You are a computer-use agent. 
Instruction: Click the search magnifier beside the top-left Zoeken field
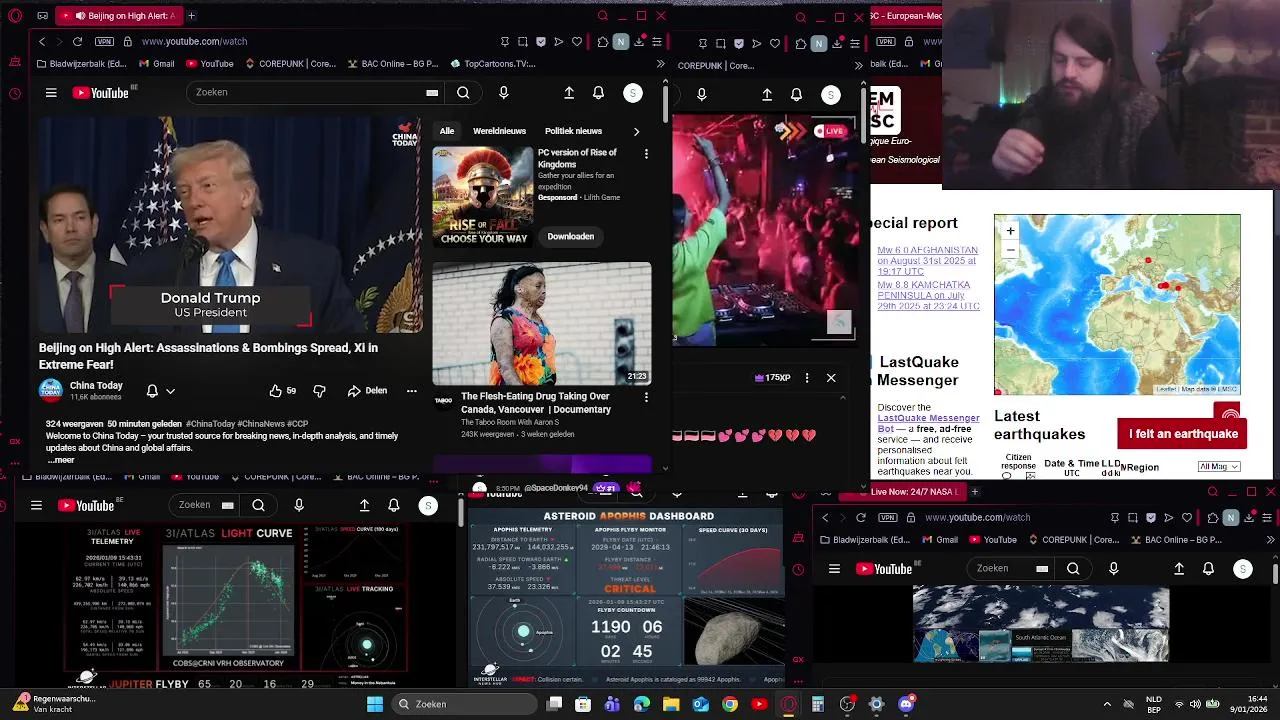tap(463, 93)
